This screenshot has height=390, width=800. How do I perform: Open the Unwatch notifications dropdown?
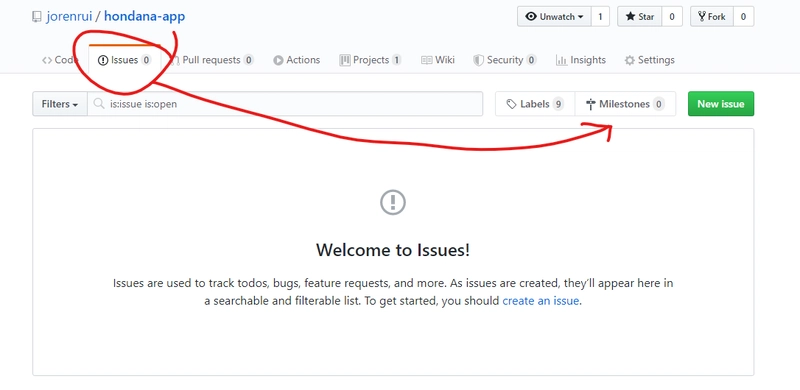tap(554, 16)
